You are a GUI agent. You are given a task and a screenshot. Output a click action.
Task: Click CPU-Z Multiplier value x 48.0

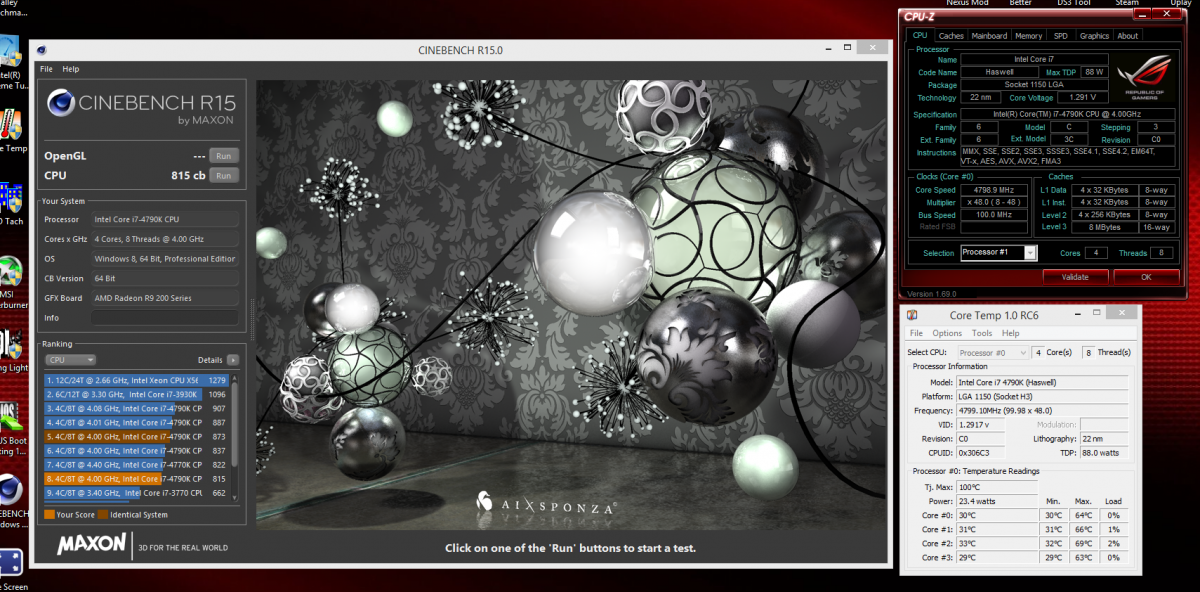(996, 202)
